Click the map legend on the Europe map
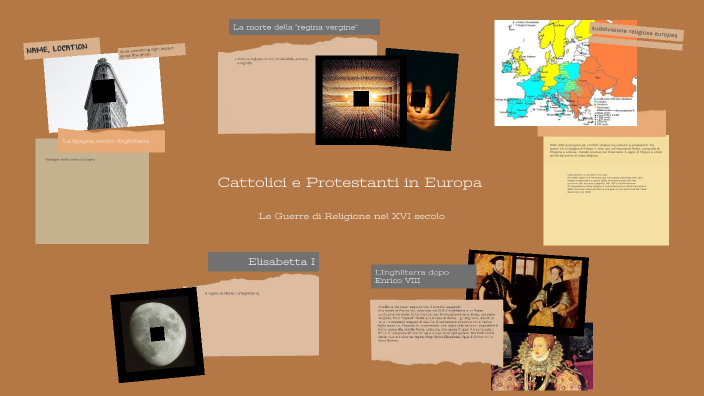This screenshot has height=396, width=704. click(x=614, y=110)
